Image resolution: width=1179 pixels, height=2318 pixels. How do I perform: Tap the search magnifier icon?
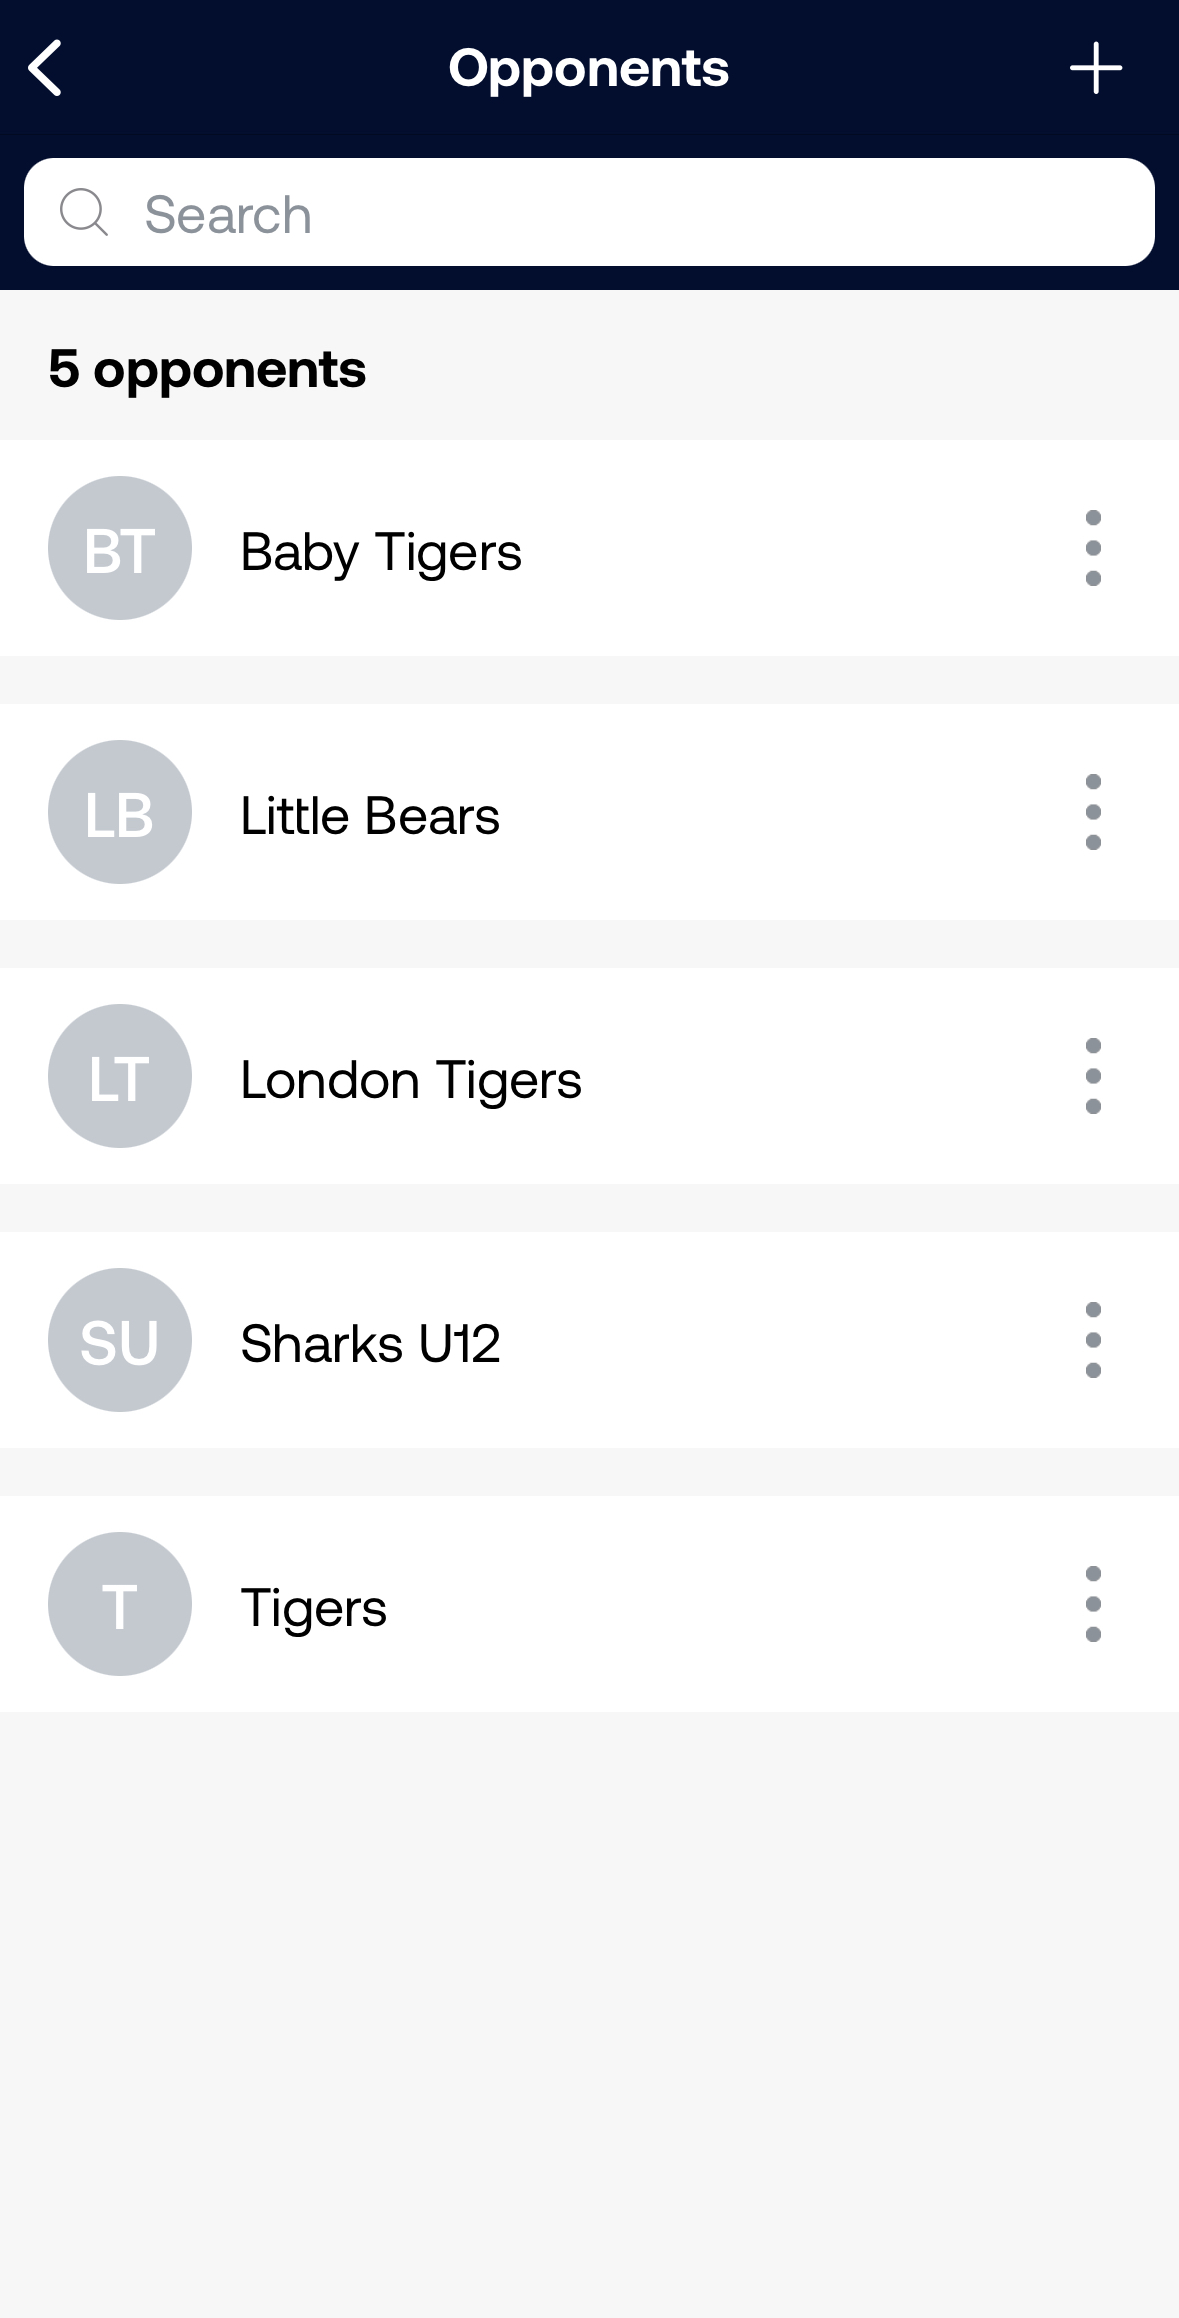pyautogui.click(x=84, y=212)
